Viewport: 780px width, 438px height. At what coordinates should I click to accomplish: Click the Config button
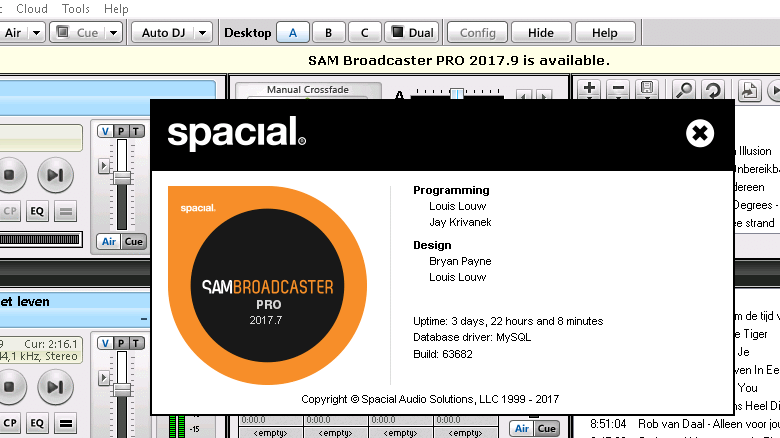coord(478,33)
